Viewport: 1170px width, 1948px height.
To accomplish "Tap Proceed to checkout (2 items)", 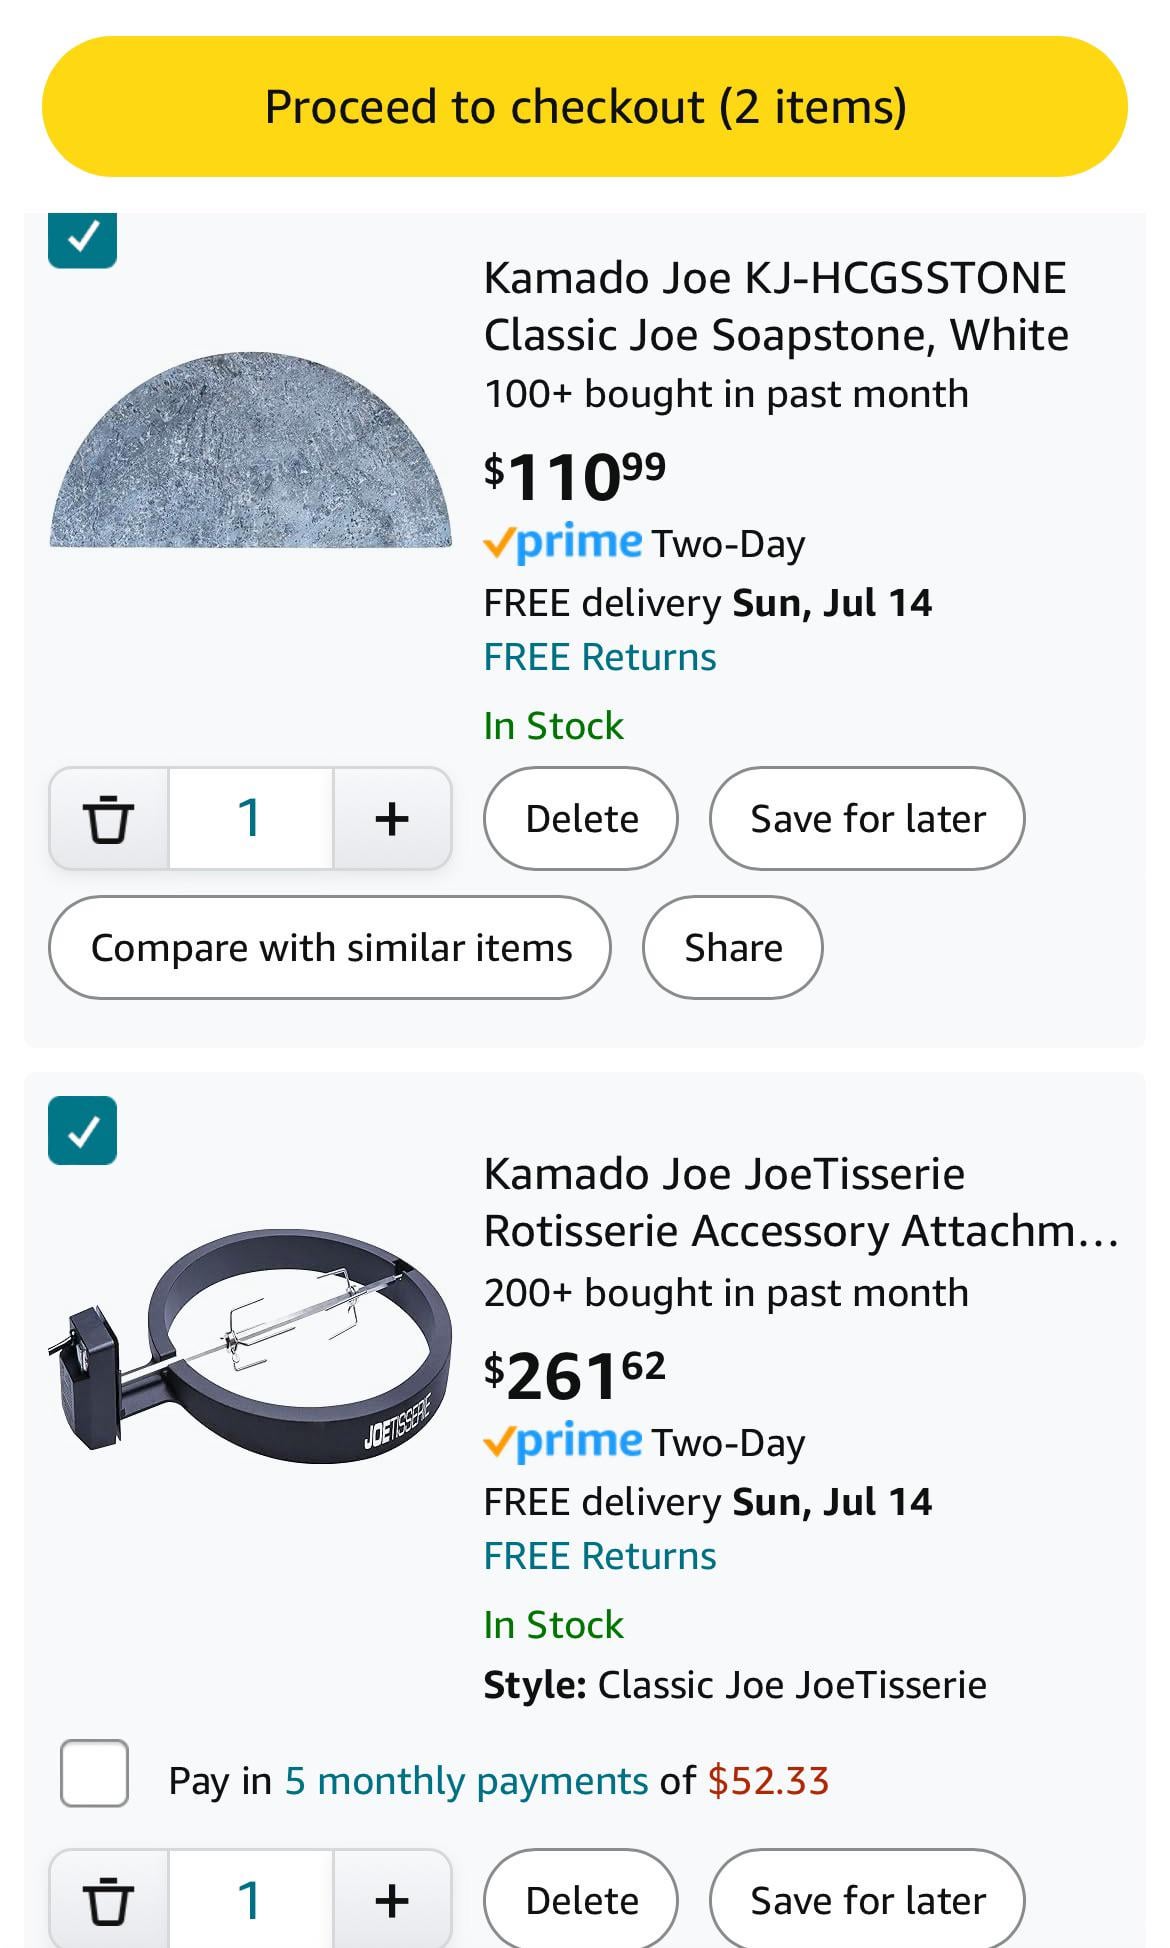I will coord(585,107).
